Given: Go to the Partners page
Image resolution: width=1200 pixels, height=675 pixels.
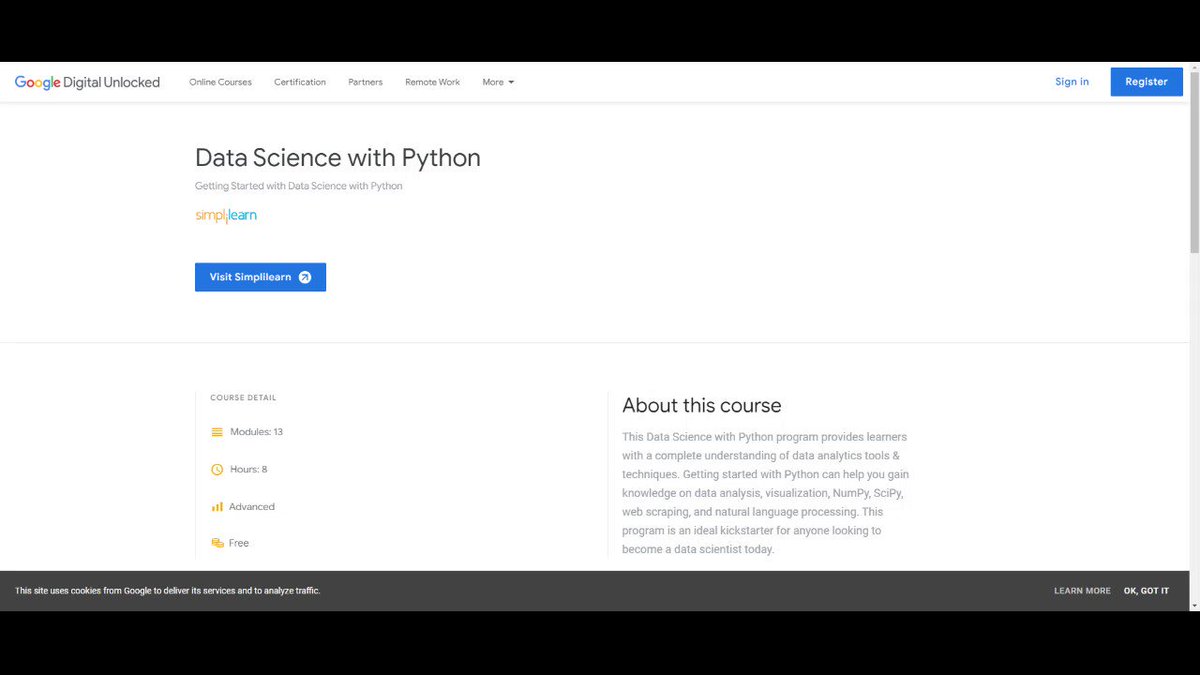Looking at the screenshot, I should click(x=365, y=82).
